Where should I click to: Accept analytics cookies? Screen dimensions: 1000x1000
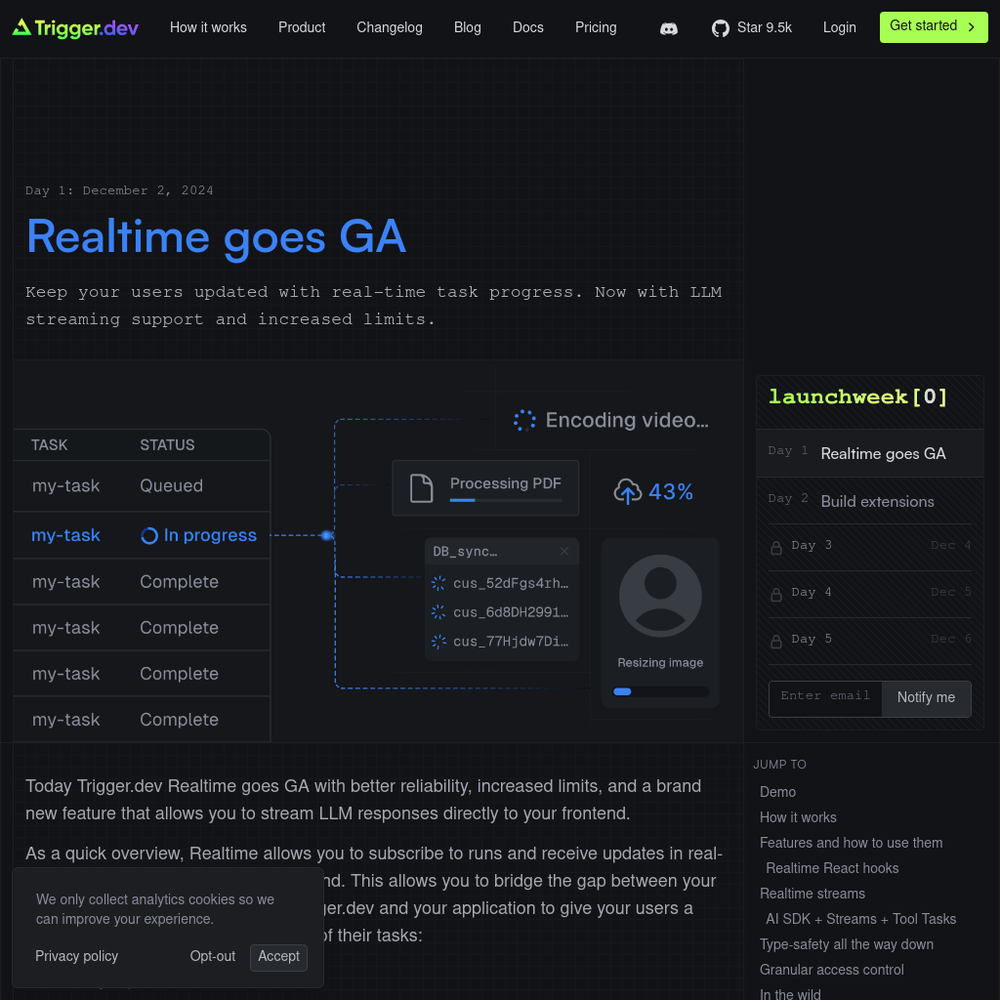pos(279,957)
